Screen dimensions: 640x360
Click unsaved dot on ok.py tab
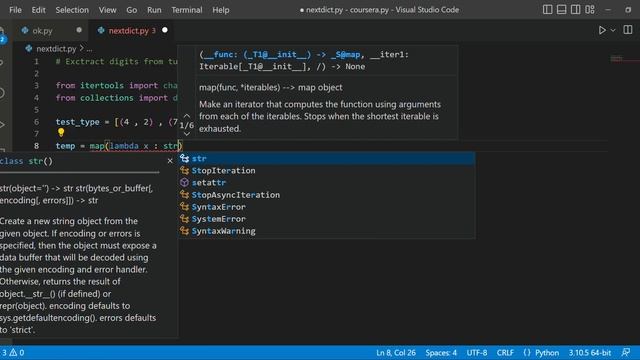point(79,30)
